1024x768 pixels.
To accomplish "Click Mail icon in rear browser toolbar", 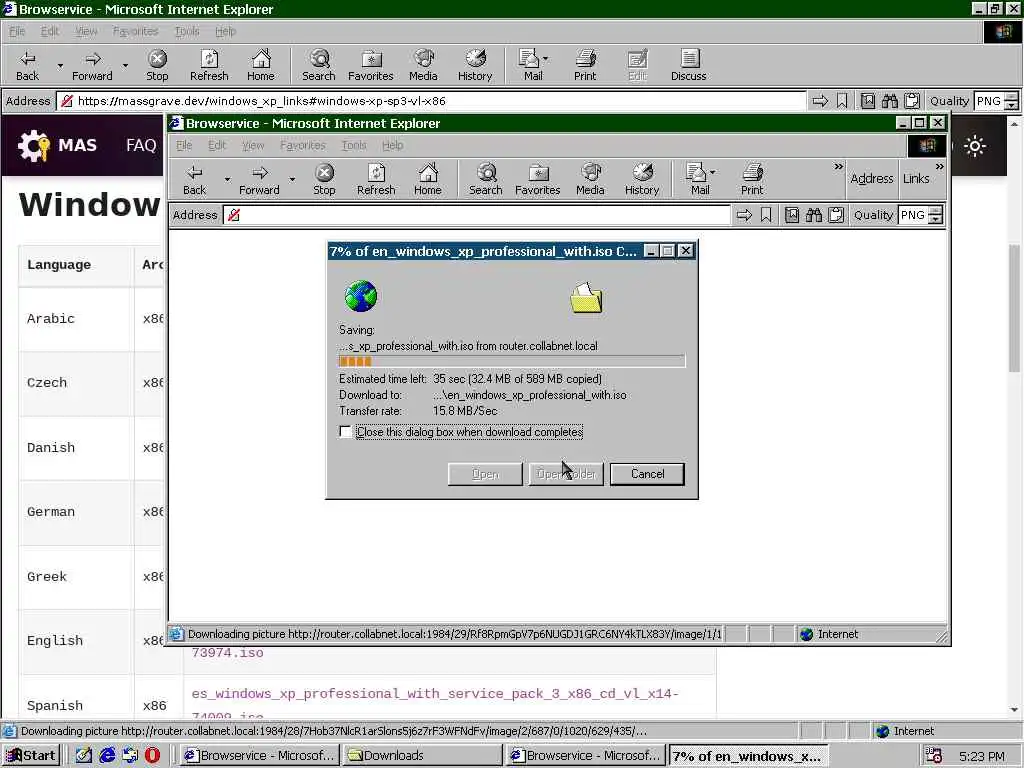I will tap(530, 65).
